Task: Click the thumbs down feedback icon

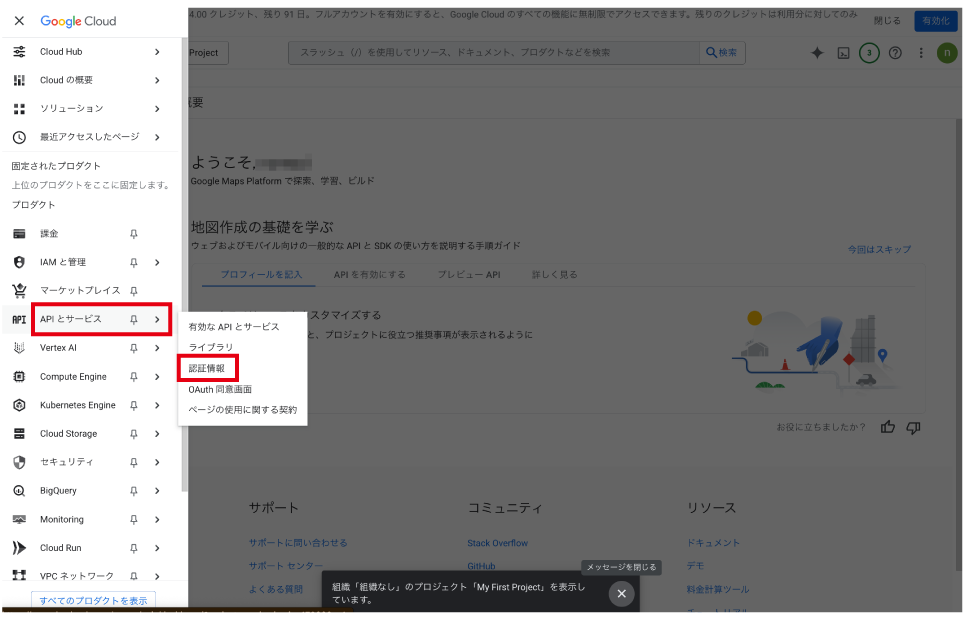Action: coord(912,427)
